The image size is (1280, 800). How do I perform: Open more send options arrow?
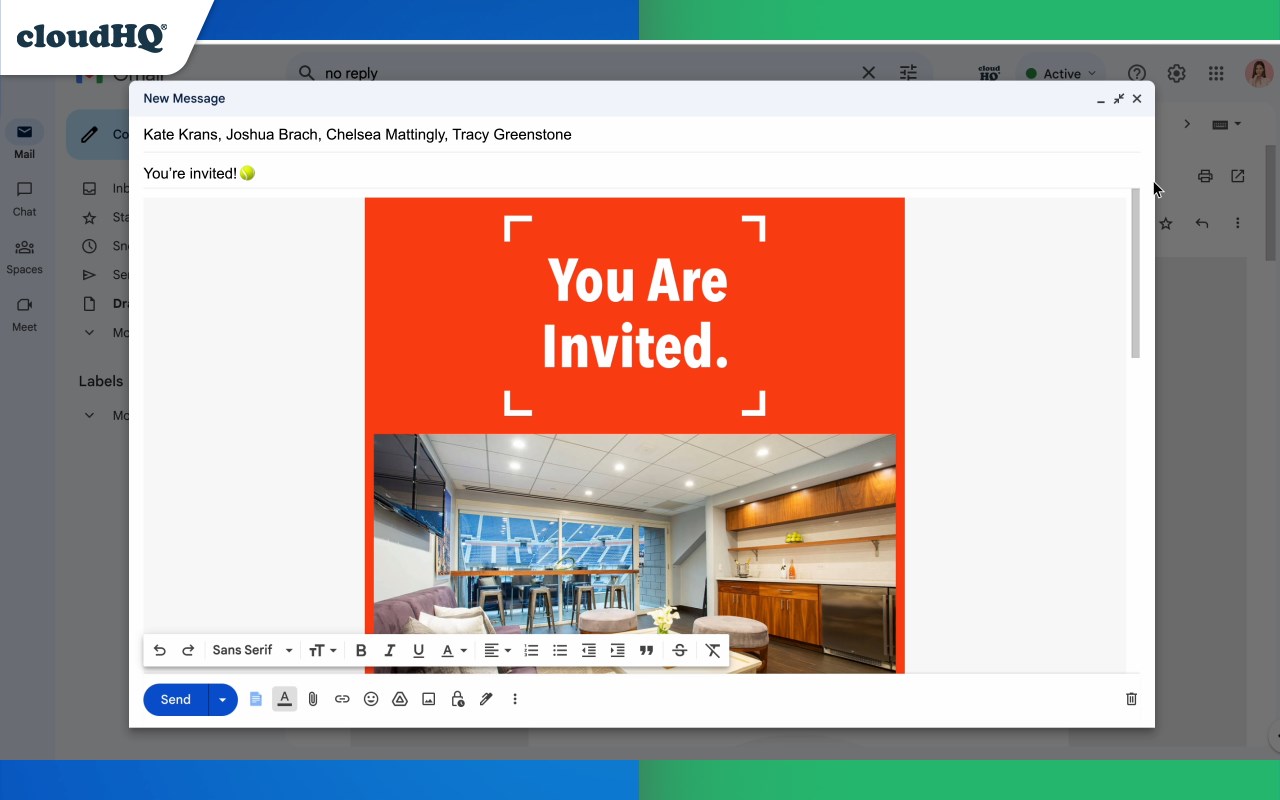pyautogui.click(x=223, y=700)
